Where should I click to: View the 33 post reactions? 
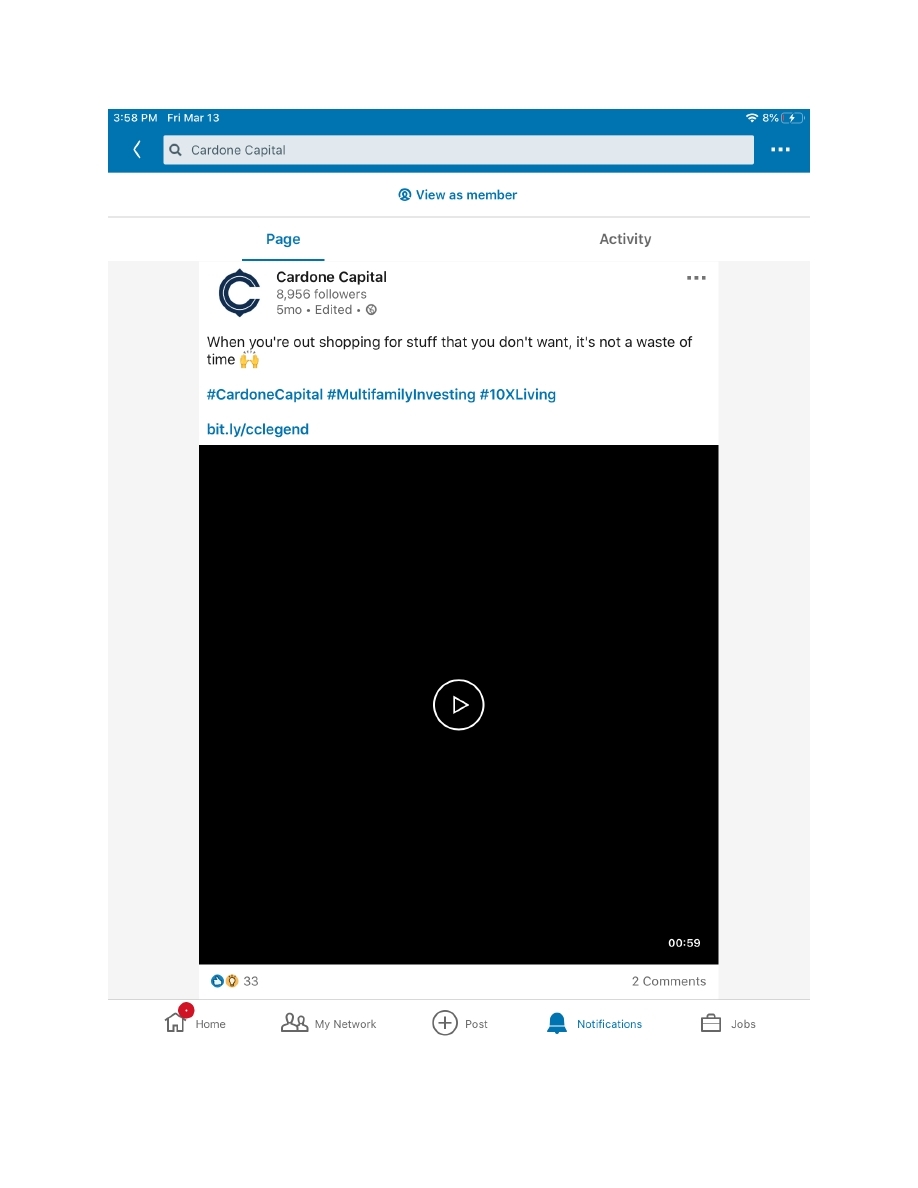235,981
